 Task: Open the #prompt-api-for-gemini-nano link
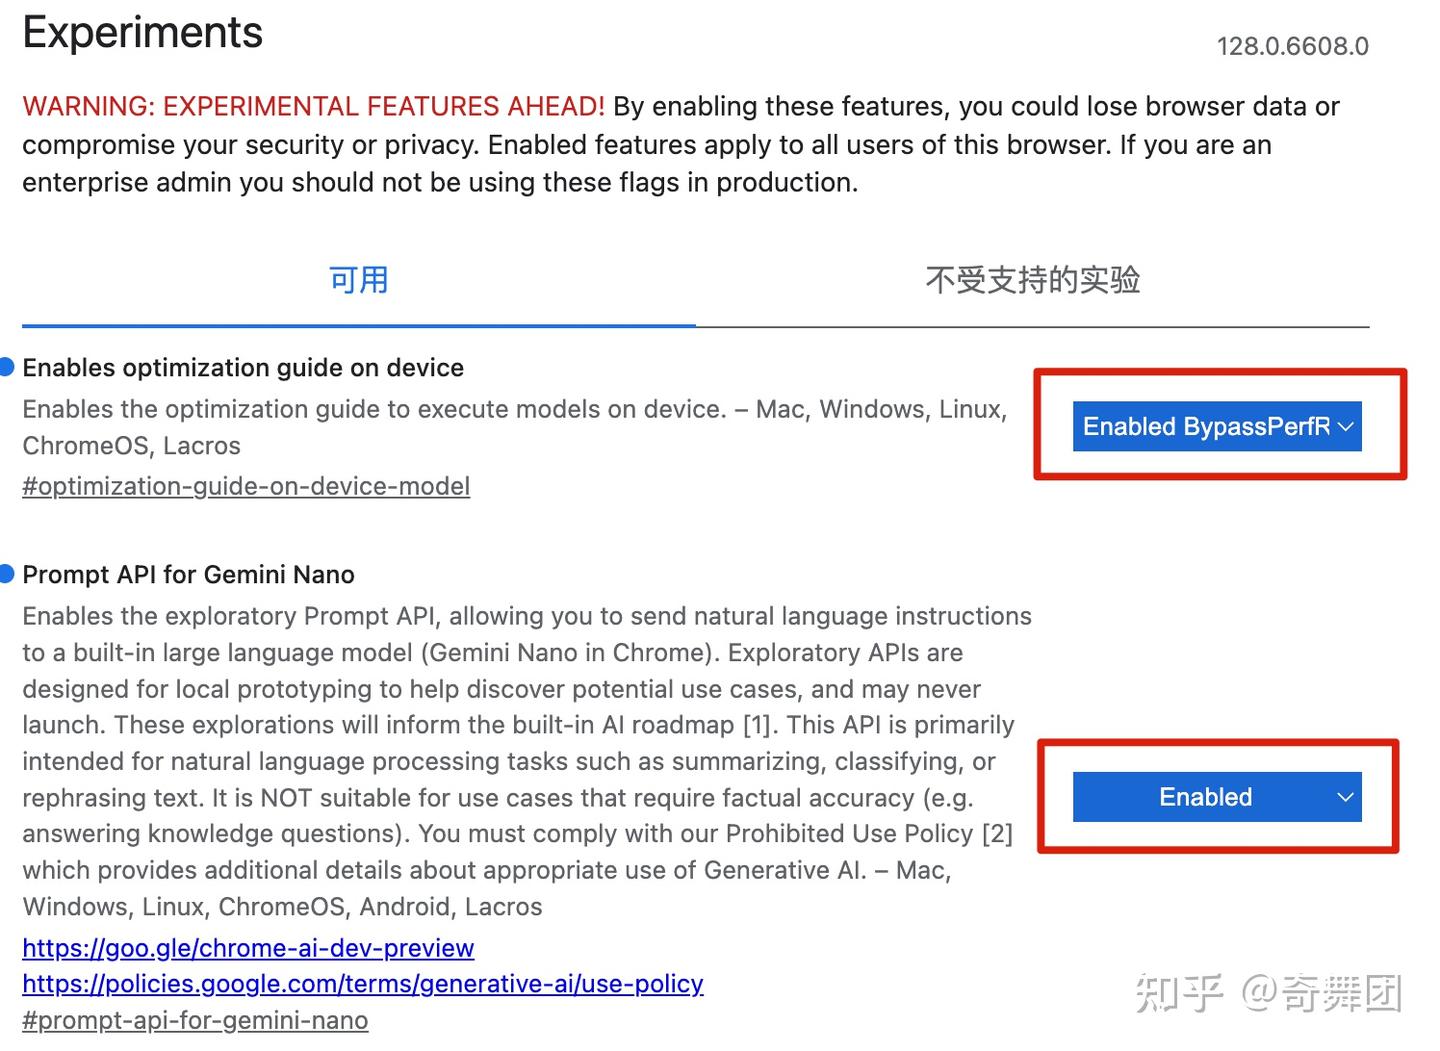click(x=196, y=1020)
